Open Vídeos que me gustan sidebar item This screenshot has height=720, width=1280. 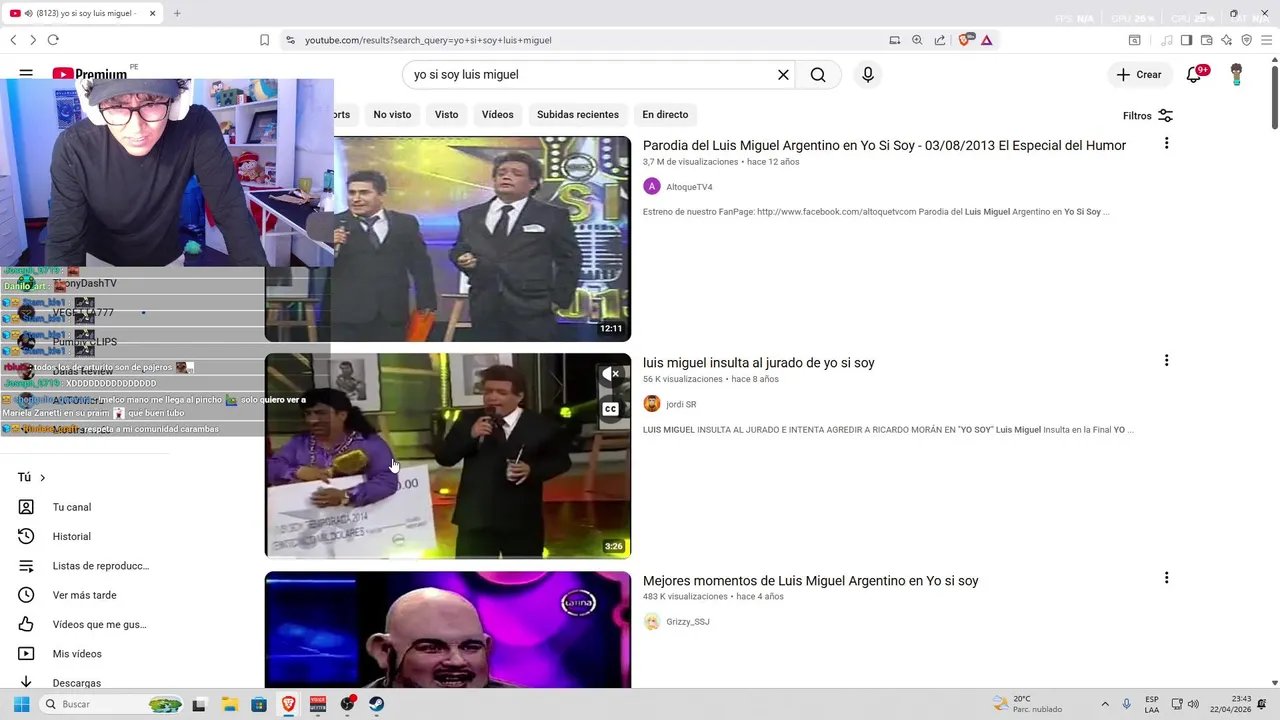[x=99, y=625]
